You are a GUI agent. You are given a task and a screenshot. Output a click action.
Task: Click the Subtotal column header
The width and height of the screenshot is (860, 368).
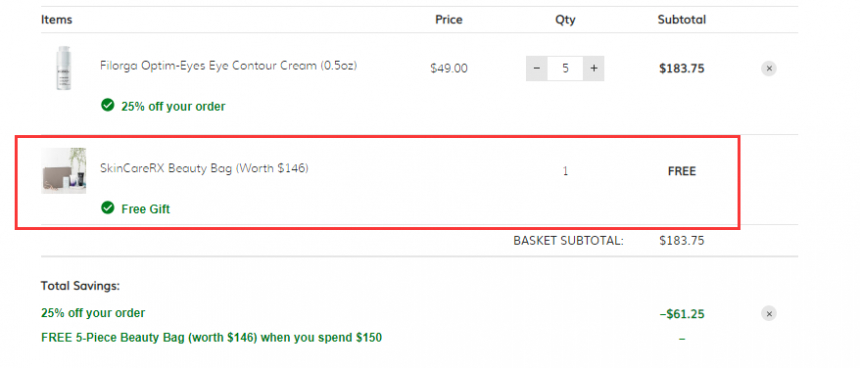(682, 20)
